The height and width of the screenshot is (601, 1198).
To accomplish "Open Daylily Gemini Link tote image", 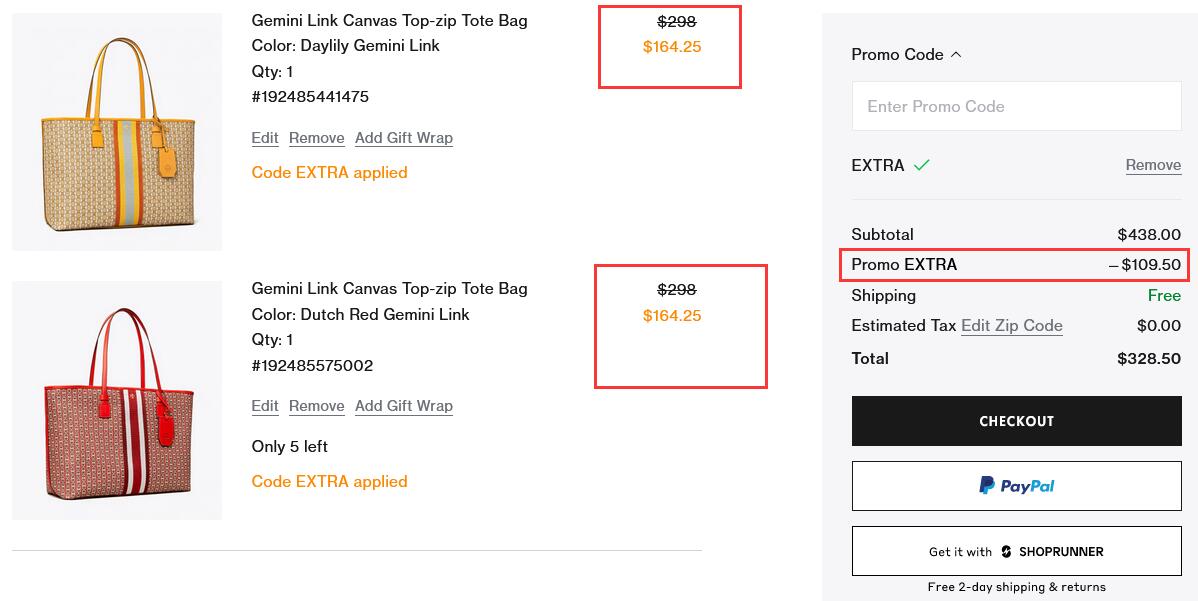I will tap(117, 132).
